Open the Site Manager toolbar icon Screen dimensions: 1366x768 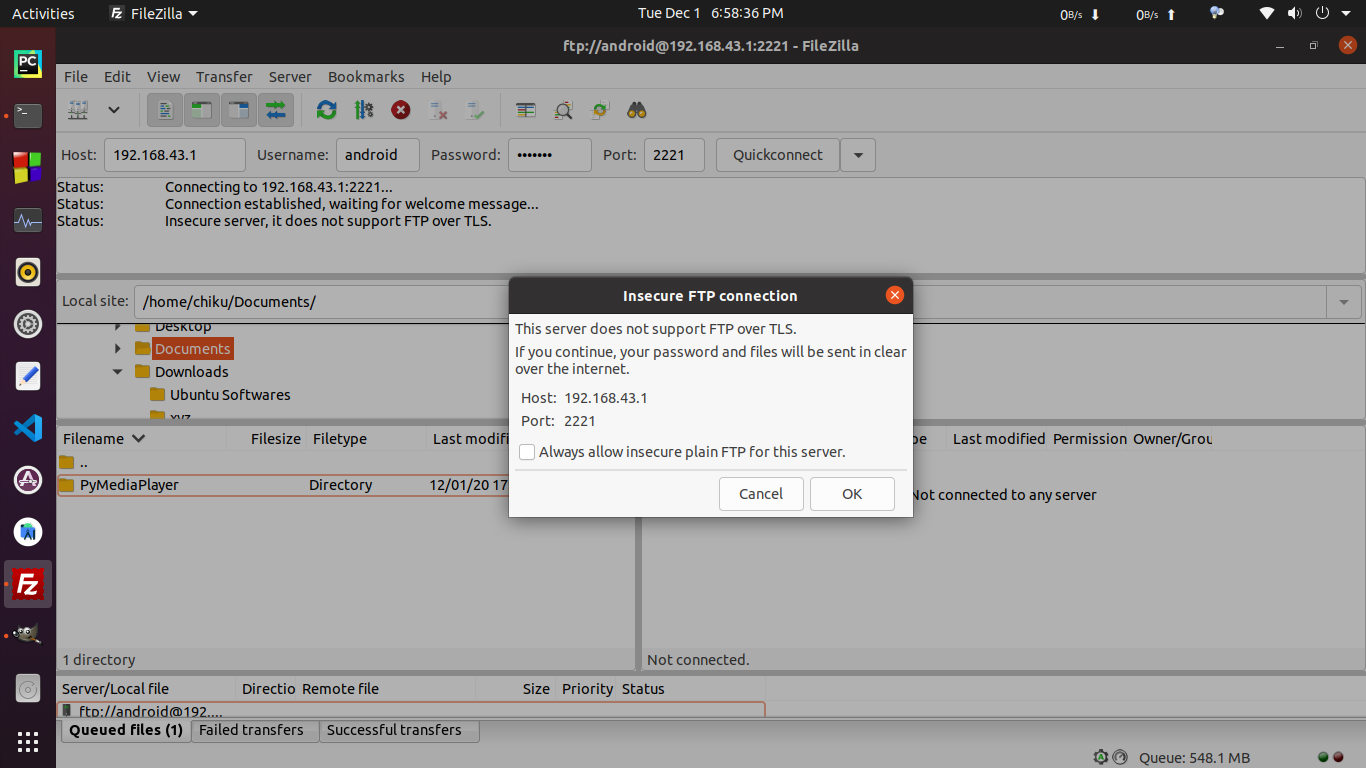tap(78, 110)
